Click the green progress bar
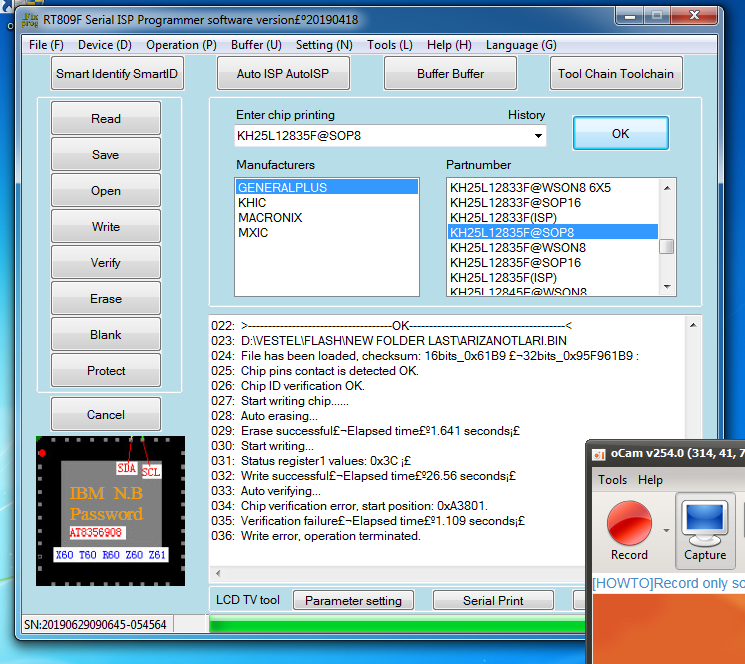This screenshot has width=745, height=664. click(x=395, y=627)
